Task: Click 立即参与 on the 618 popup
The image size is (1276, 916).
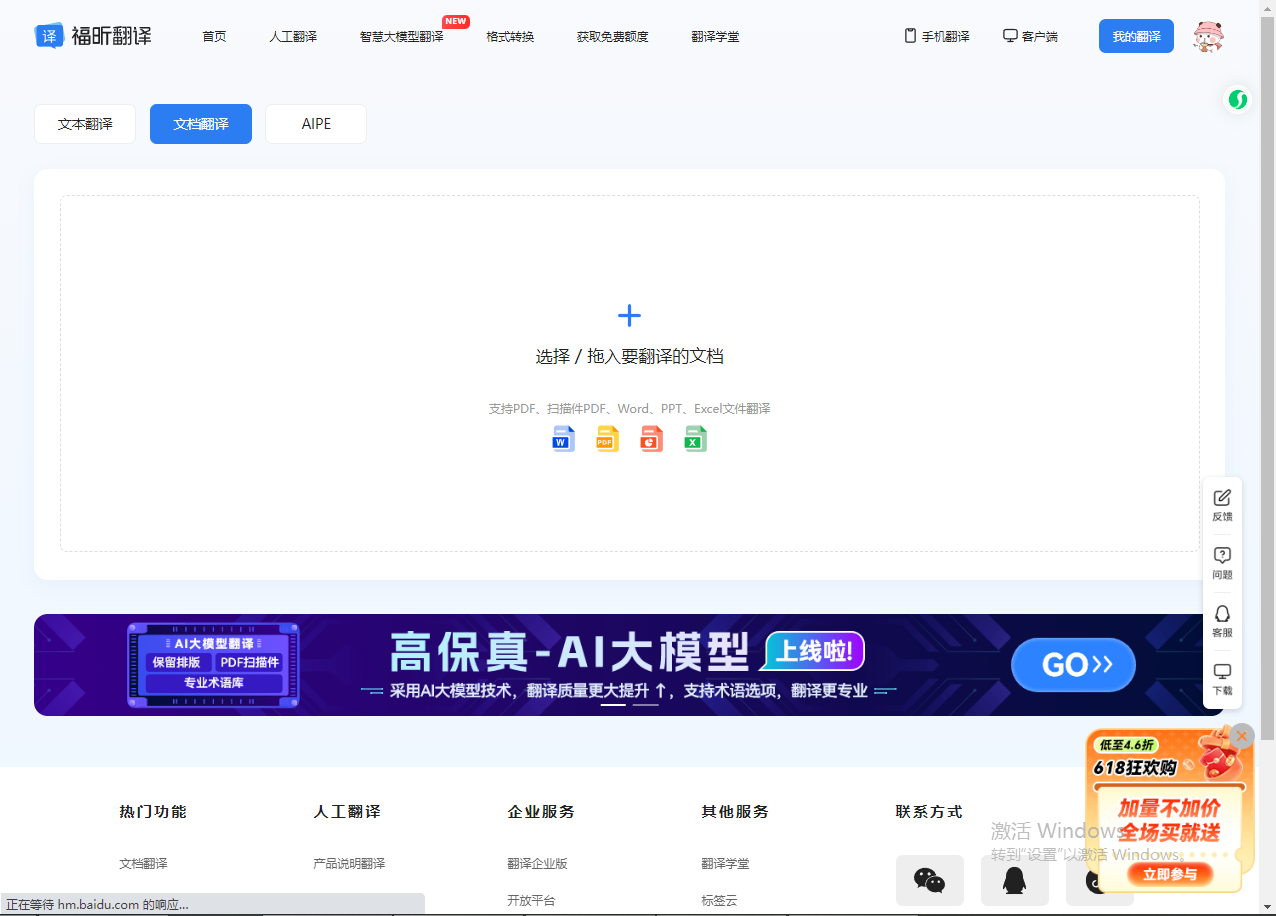Action: [1170, 874]
